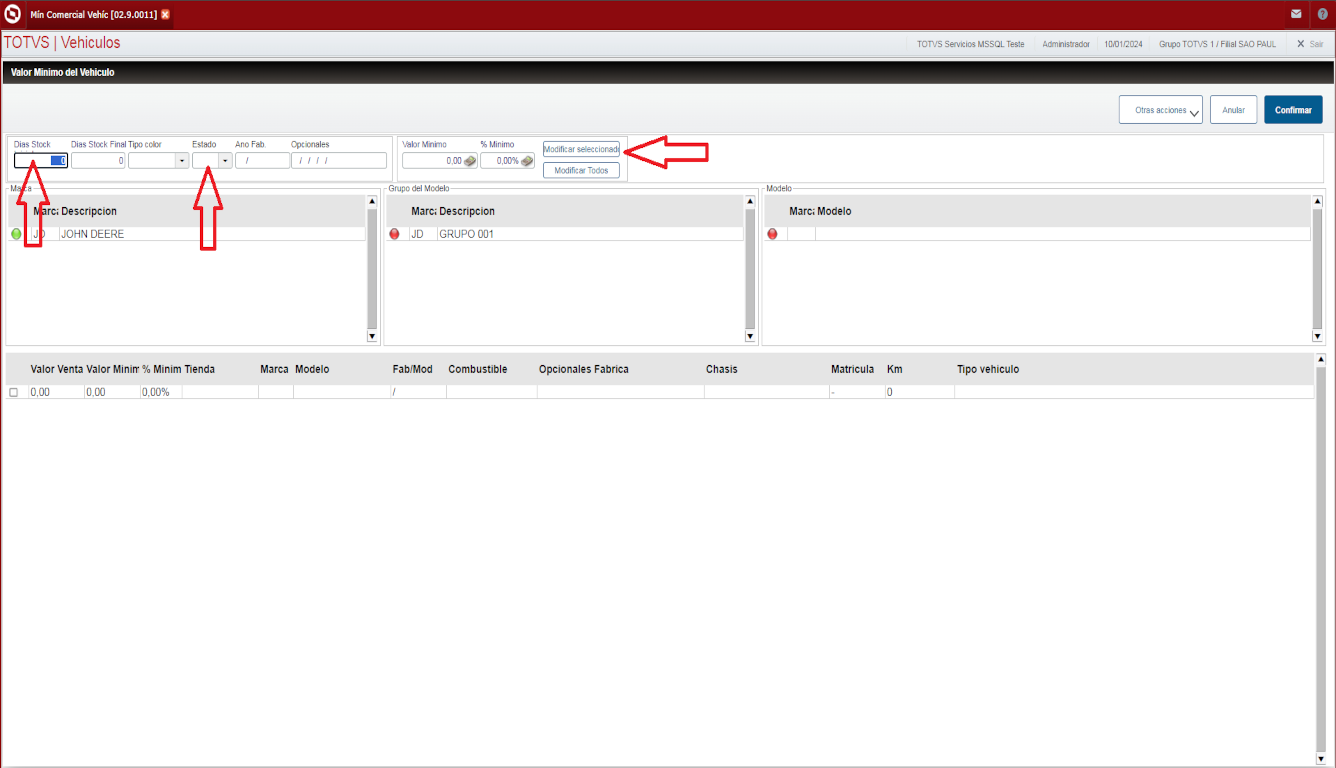Click the Administrador user label
Screen dimensions: 1336x768
[1066, 44]
